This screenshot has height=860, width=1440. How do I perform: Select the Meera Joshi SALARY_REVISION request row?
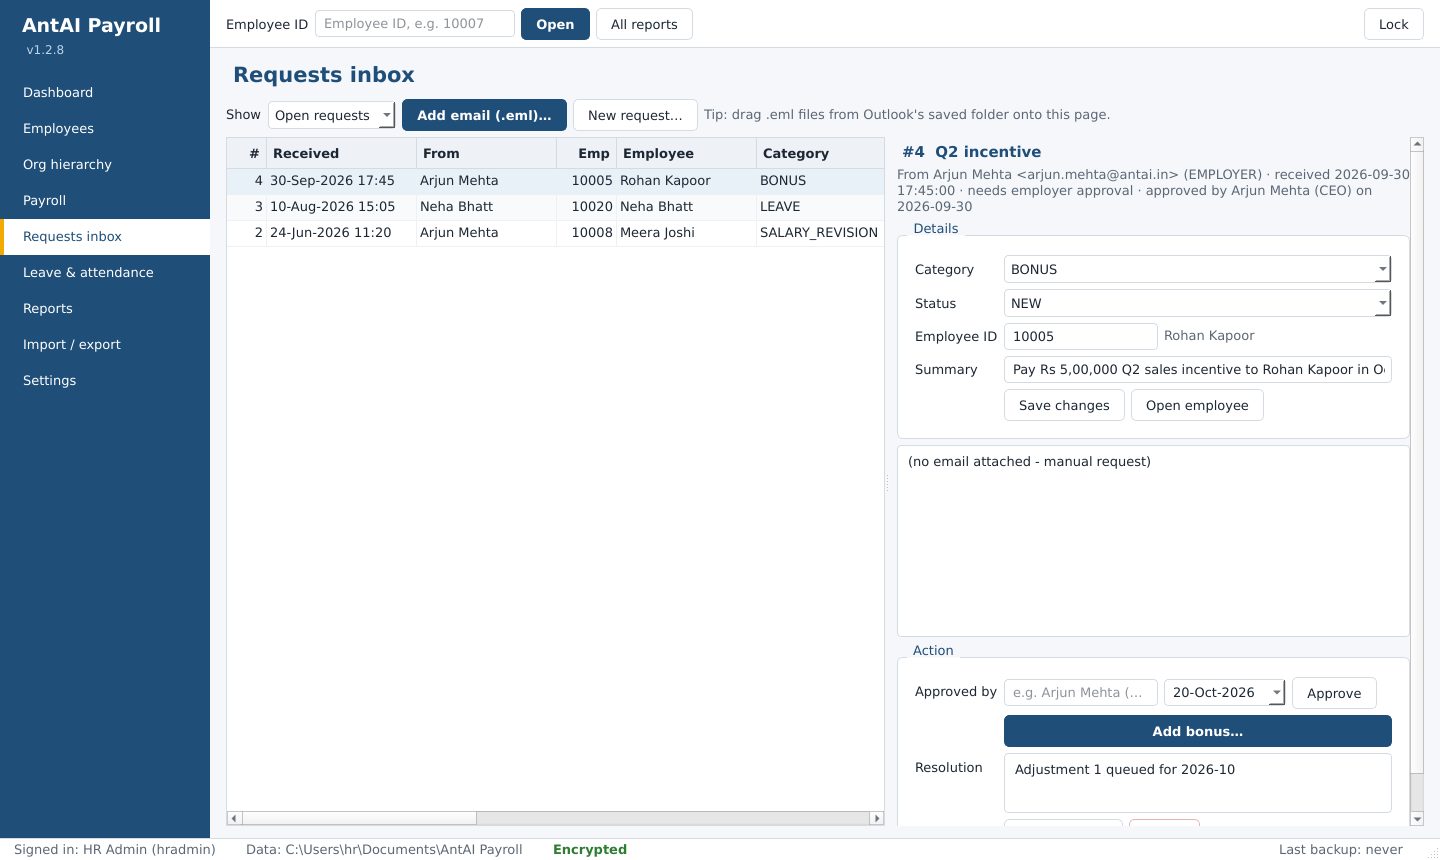555,233
